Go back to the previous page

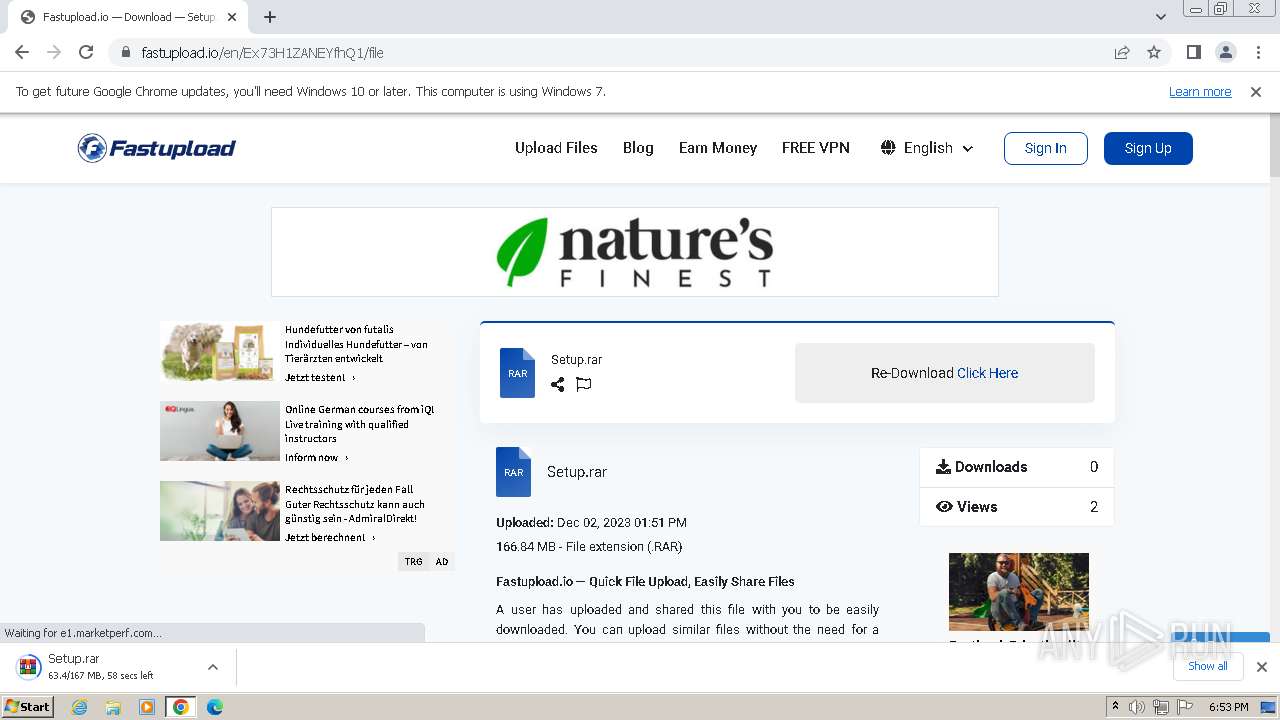[x=22, y=52]
